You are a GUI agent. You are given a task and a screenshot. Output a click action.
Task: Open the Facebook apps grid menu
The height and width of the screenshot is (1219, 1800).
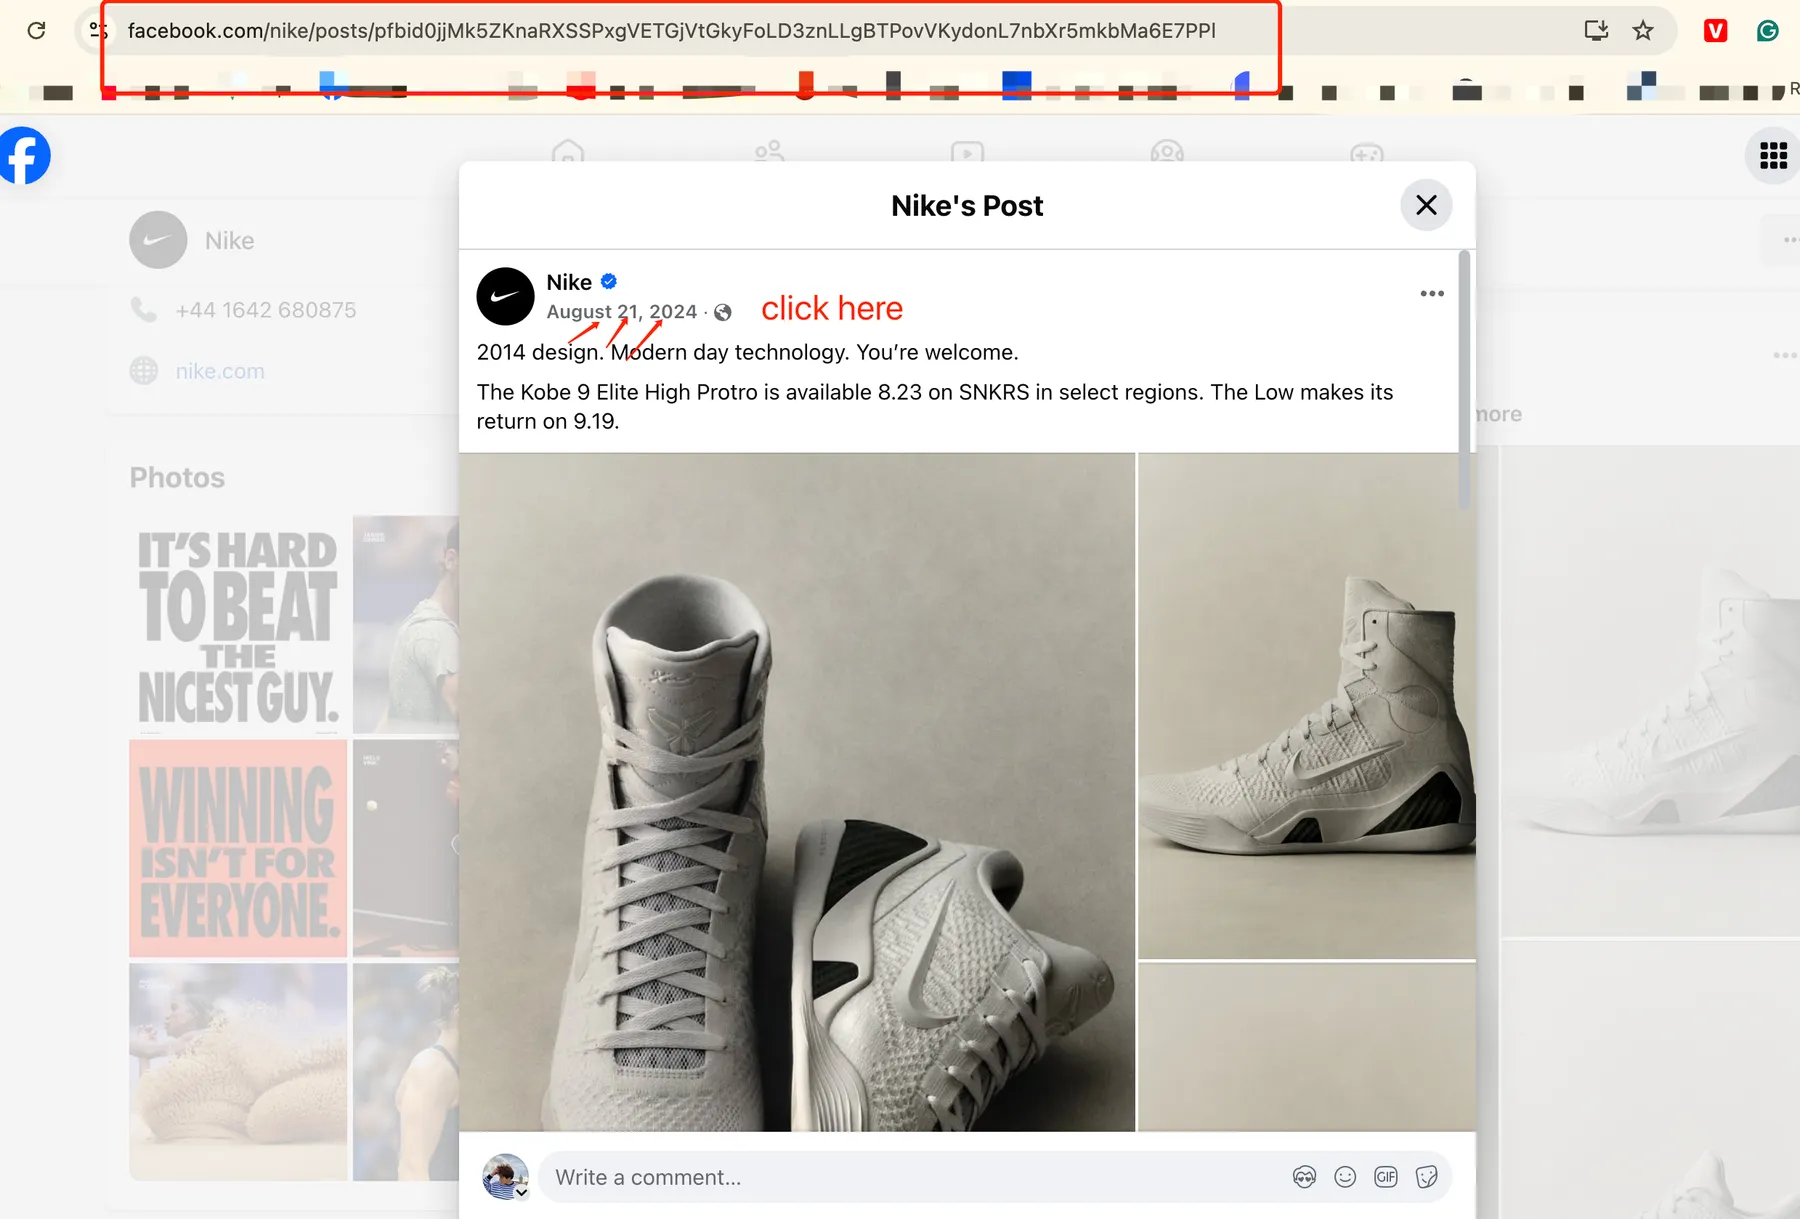[x=1773, y=156]
